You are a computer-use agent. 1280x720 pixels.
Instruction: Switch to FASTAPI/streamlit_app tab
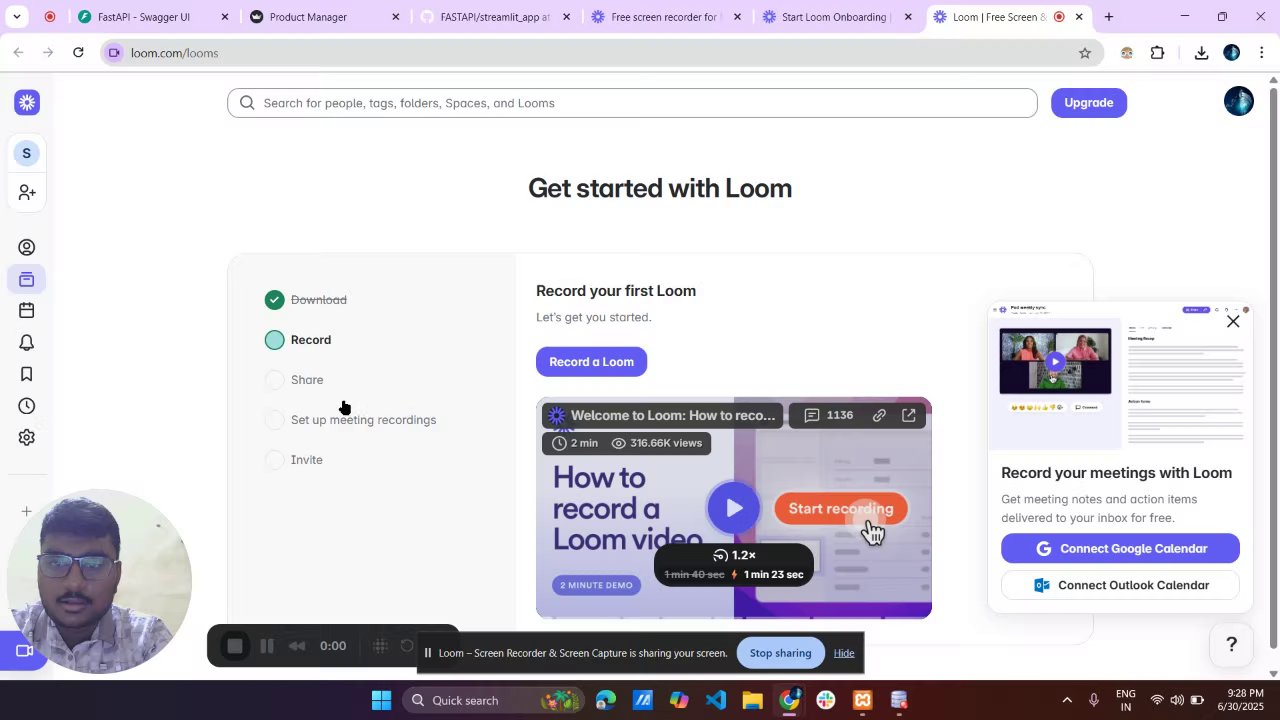pos(496,17)
